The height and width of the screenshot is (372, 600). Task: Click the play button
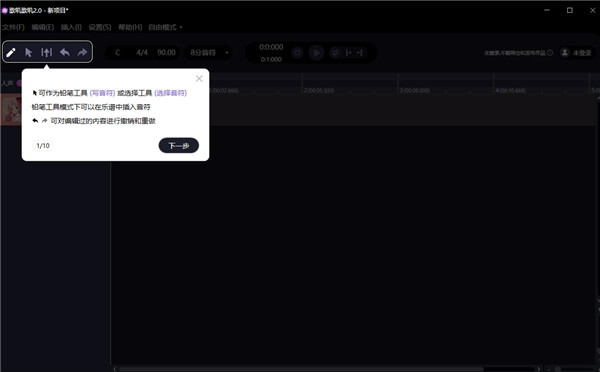[316, 52]
